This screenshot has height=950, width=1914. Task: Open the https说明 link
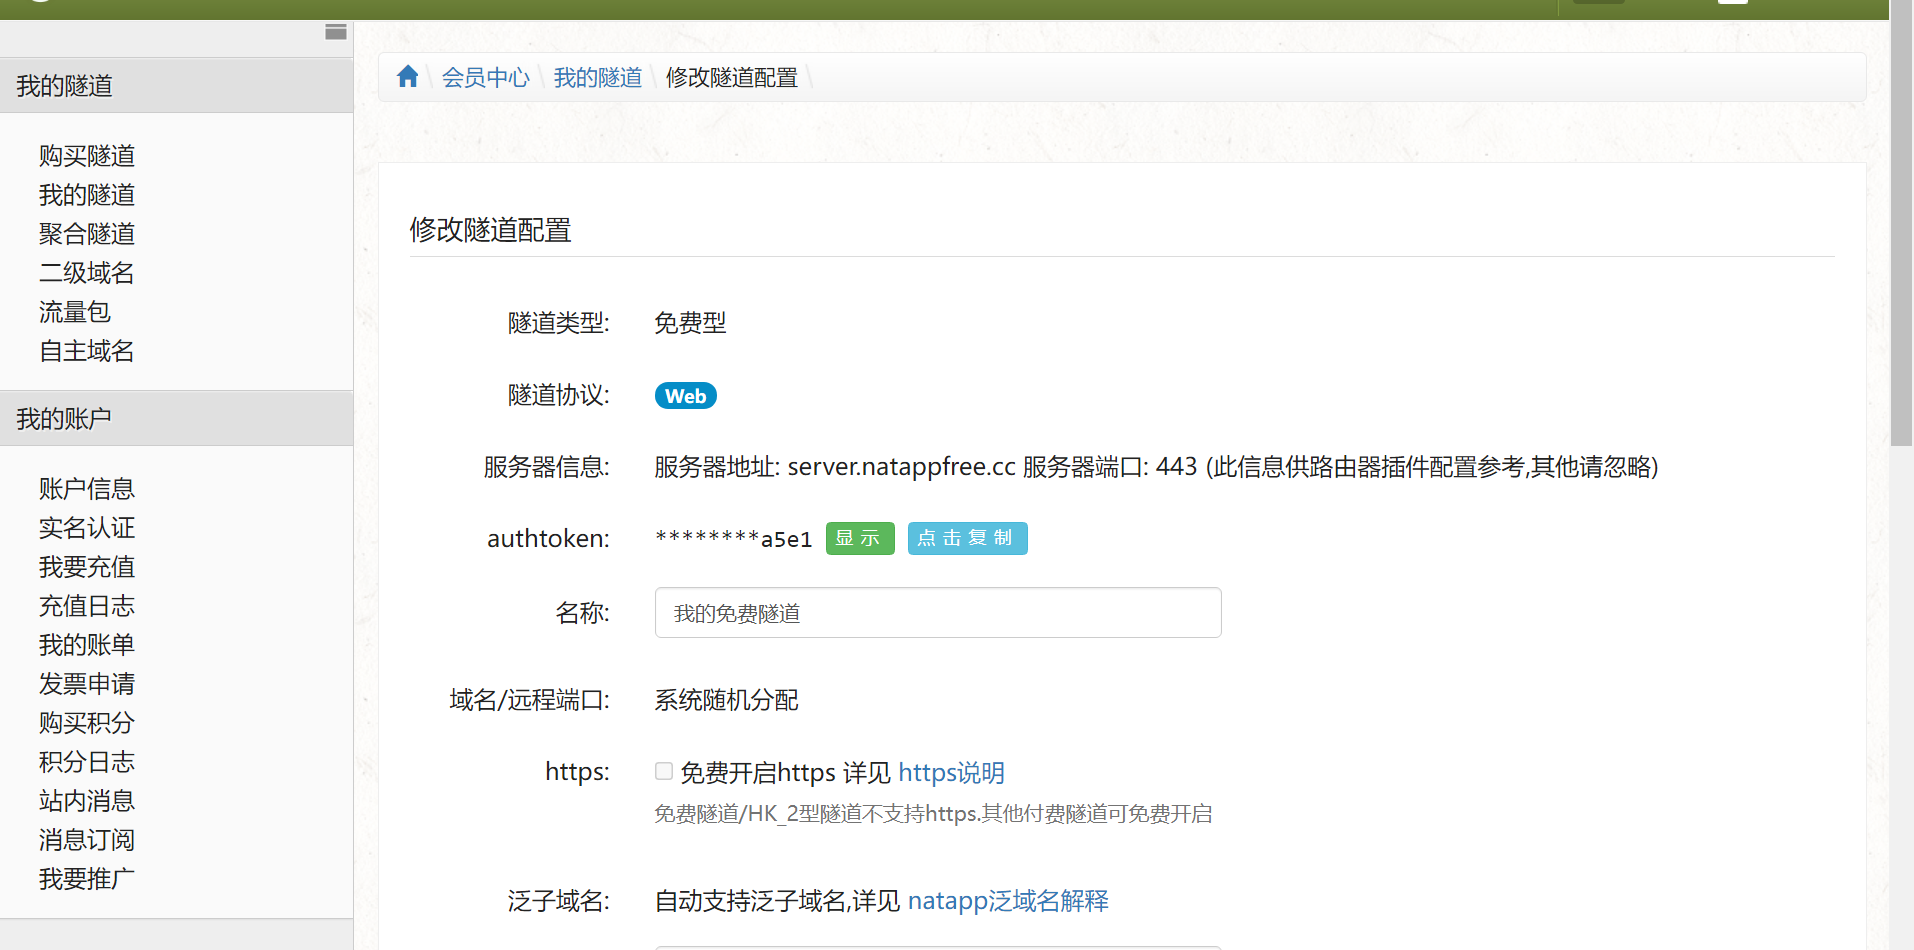tap(951, 773)
